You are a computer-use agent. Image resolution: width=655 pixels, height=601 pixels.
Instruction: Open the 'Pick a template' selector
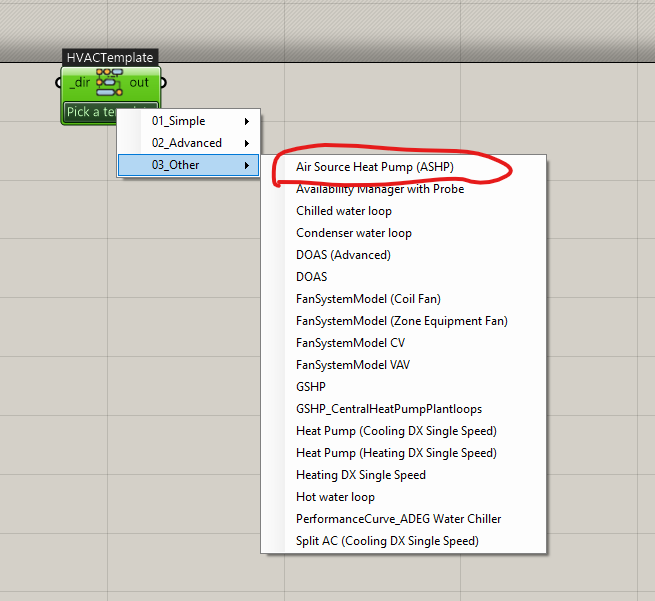[x=90, y=112]
